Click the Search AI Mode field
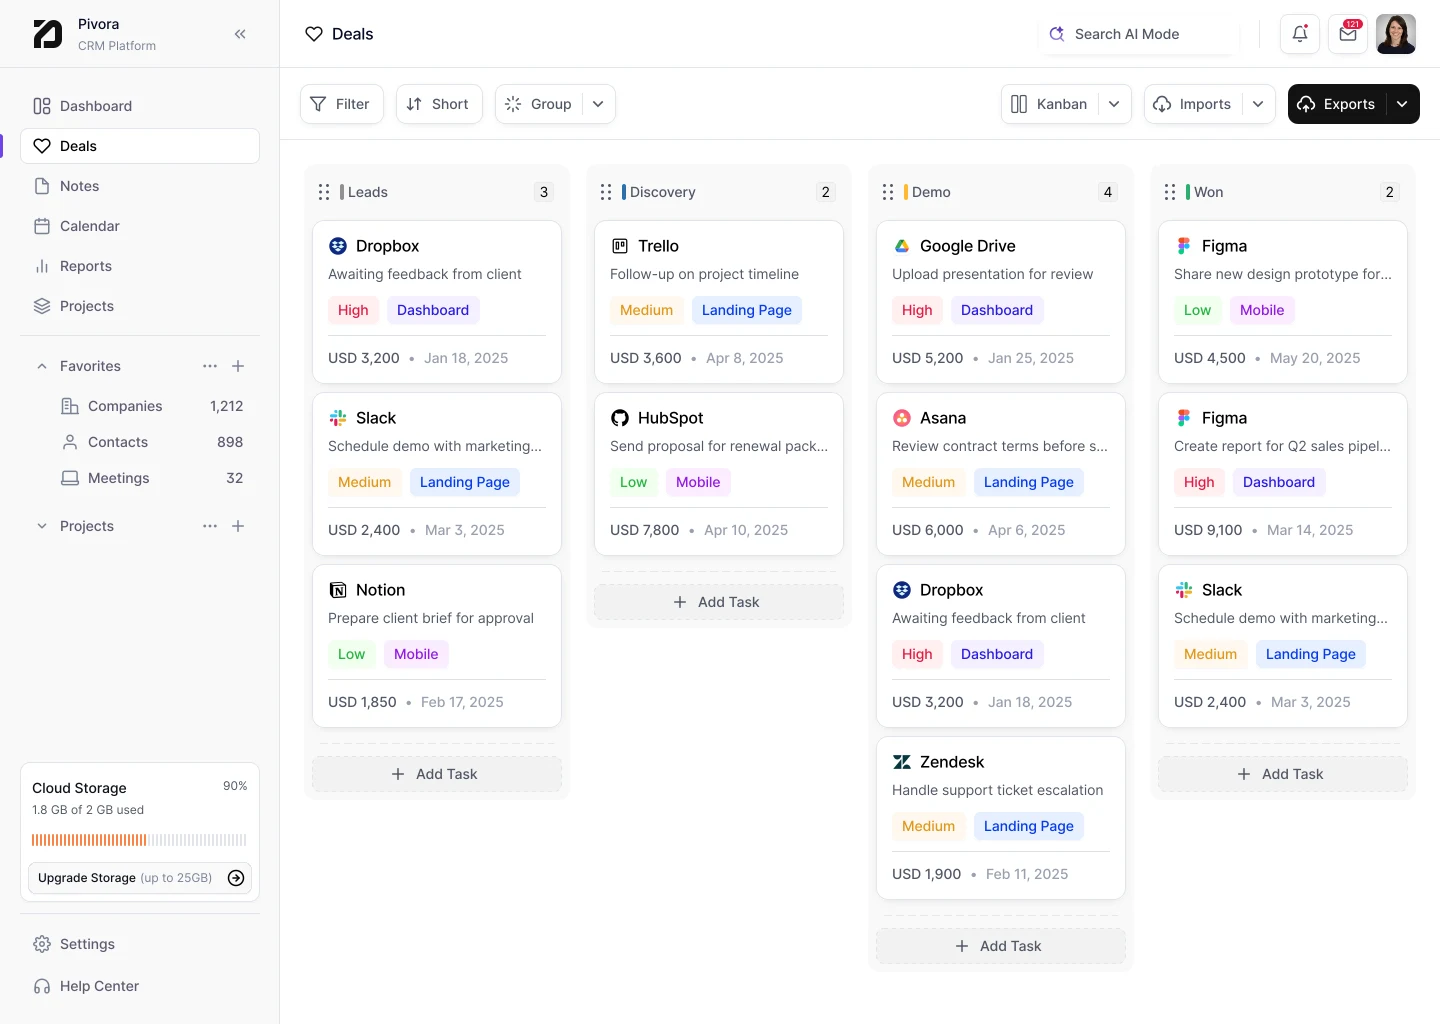Image resolution: width=1440 pixels, height=1024 pixels. 1139,34
